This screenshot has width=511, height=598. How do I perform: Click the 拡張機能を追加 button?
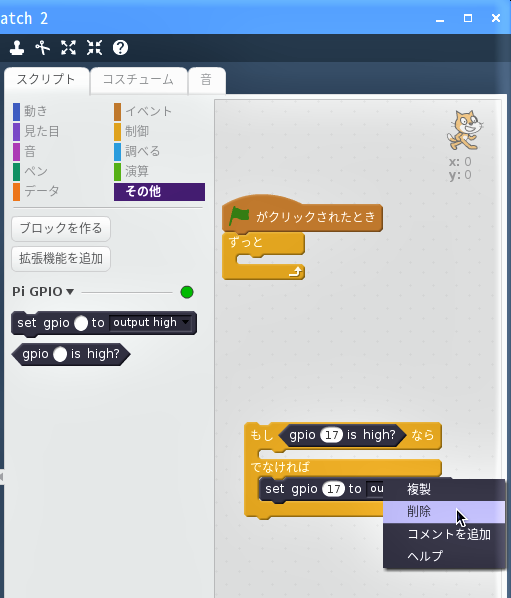(x=61, y=259)
